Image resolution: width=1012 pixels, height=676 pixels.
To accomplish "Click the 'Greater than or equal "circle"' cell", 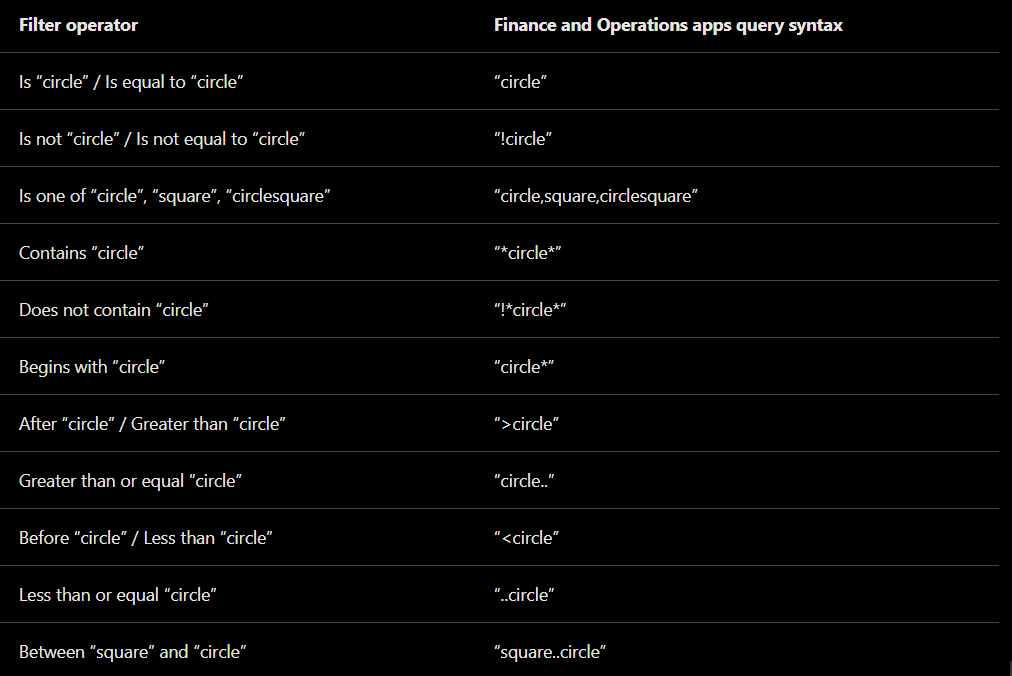I will 130,481.
